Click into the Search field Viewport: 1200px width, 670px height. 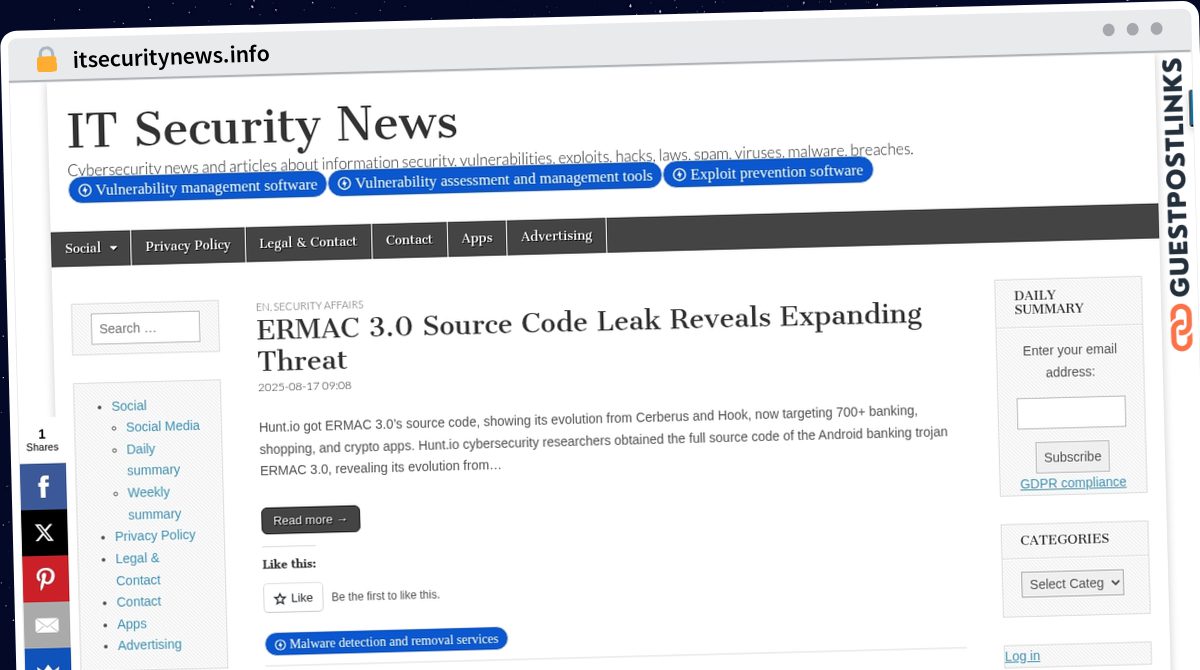(x=145, y=328)
